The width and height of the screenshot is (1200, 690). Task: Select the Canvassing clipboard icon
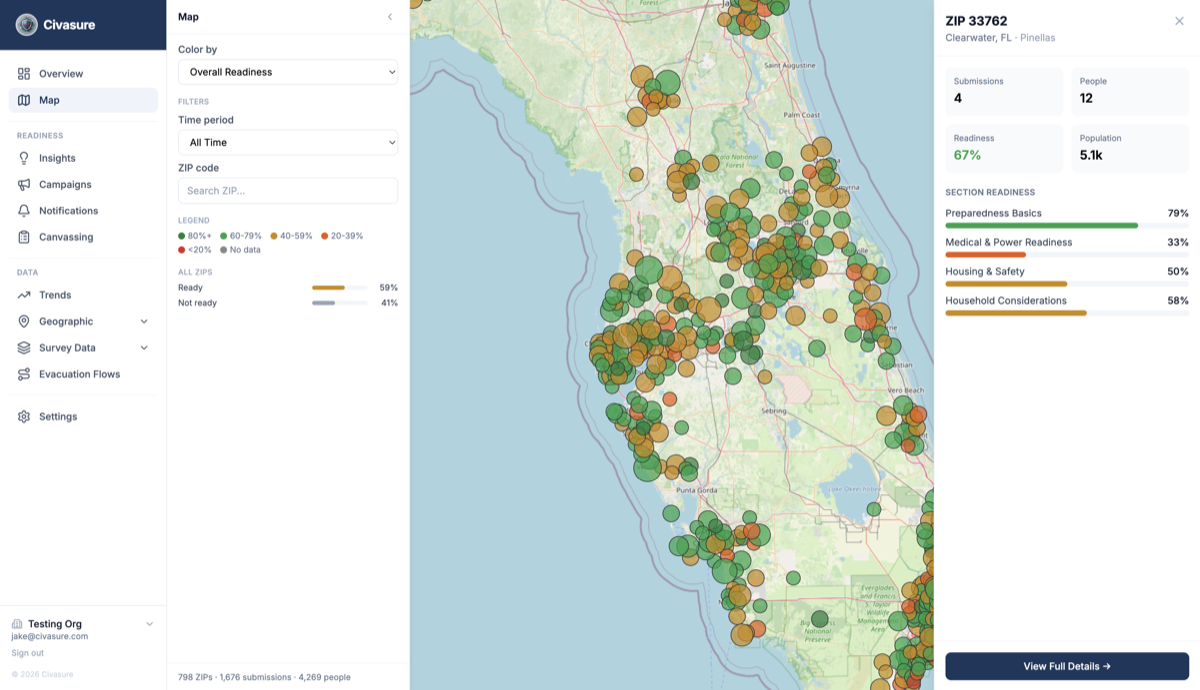22,237
